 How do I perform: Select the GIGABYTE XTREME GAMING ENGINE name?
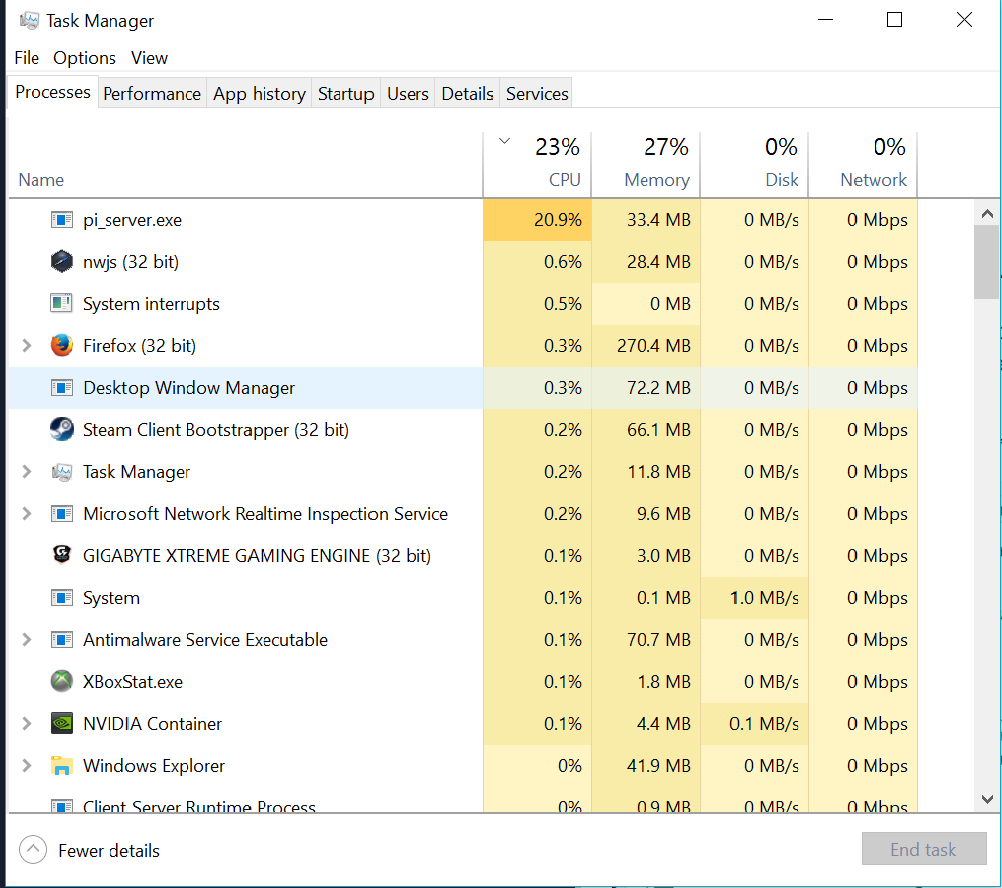tap(257, 556)
